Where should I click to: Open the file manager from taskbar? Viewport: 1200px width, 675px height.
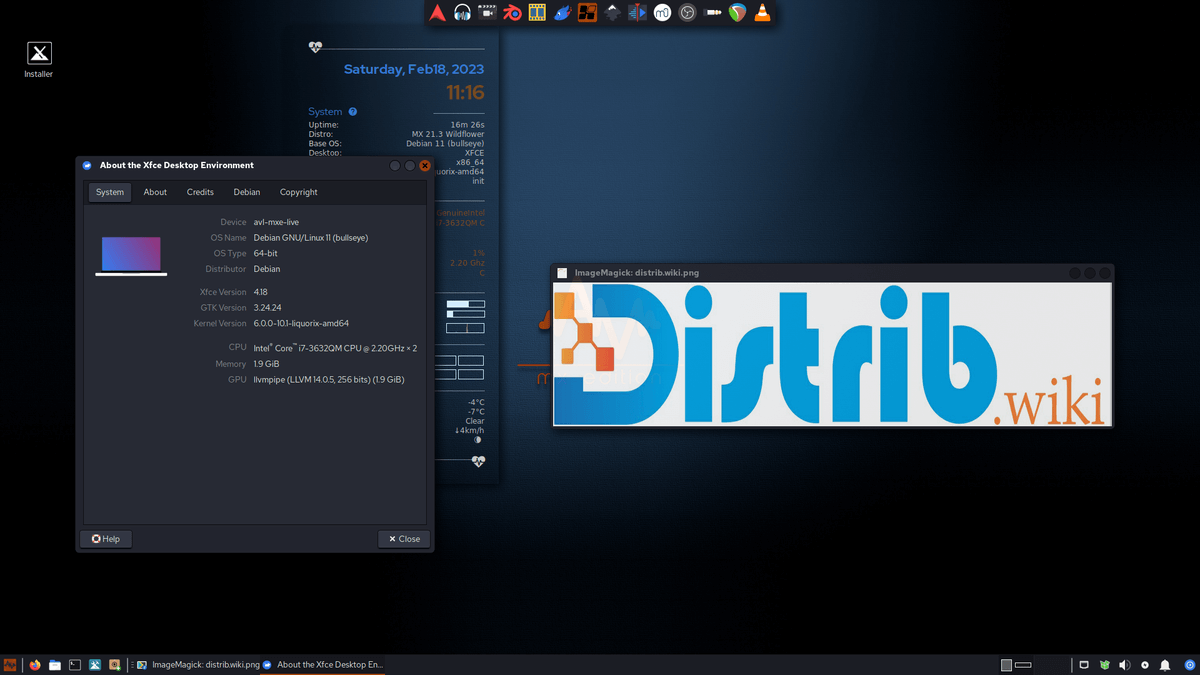click(x=55, y=665)
